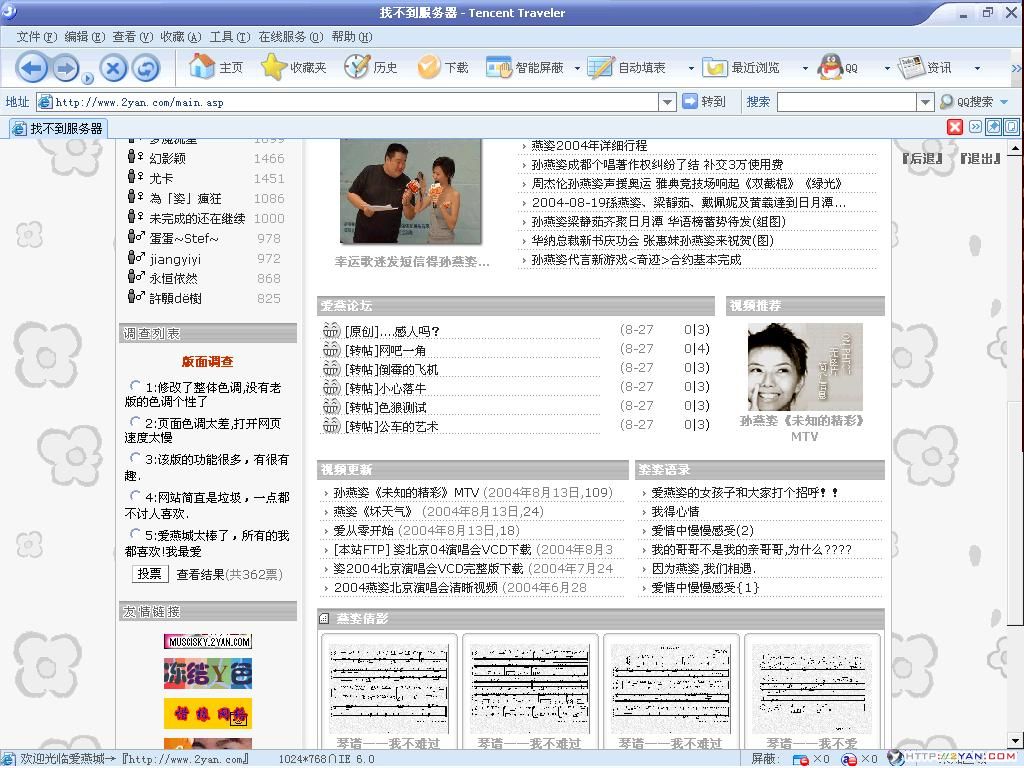Viewport: 1024px width, 768px height.
Task: Choose poll option 5 loving 燕城
Action: point(132,535)
